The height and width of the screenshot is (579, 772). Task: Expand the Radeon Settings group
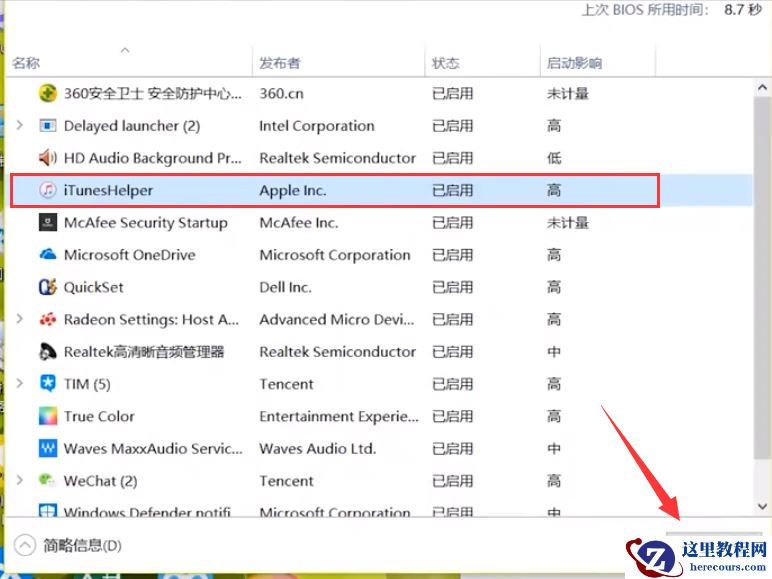[x=20, y=319]
